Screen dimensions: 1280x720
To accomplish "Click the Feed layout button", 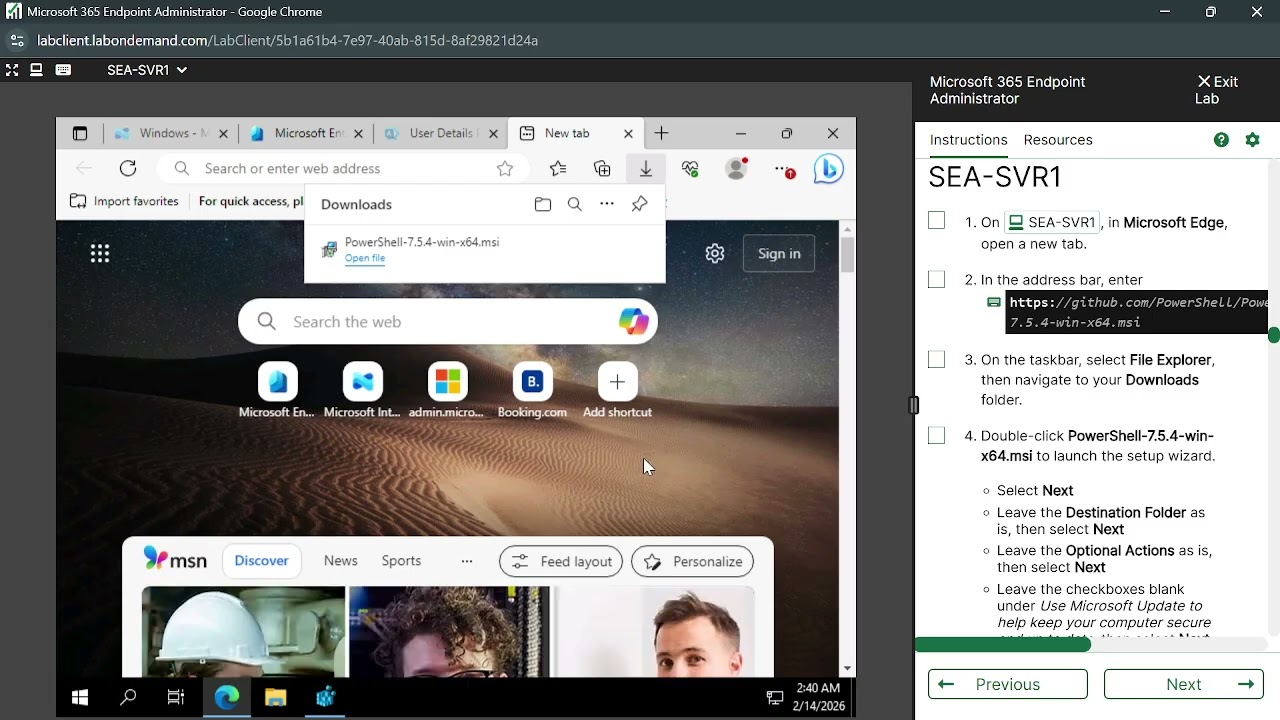I will 561,561.
